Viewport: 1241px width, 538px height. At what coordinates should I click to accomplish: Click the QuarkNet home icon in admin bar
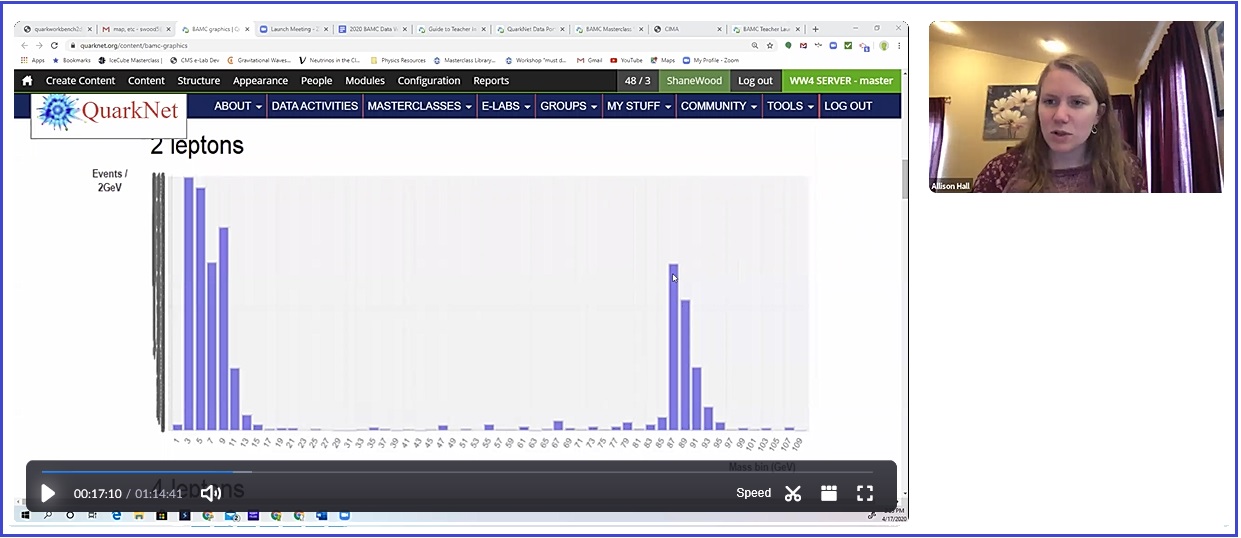(27, 81)
